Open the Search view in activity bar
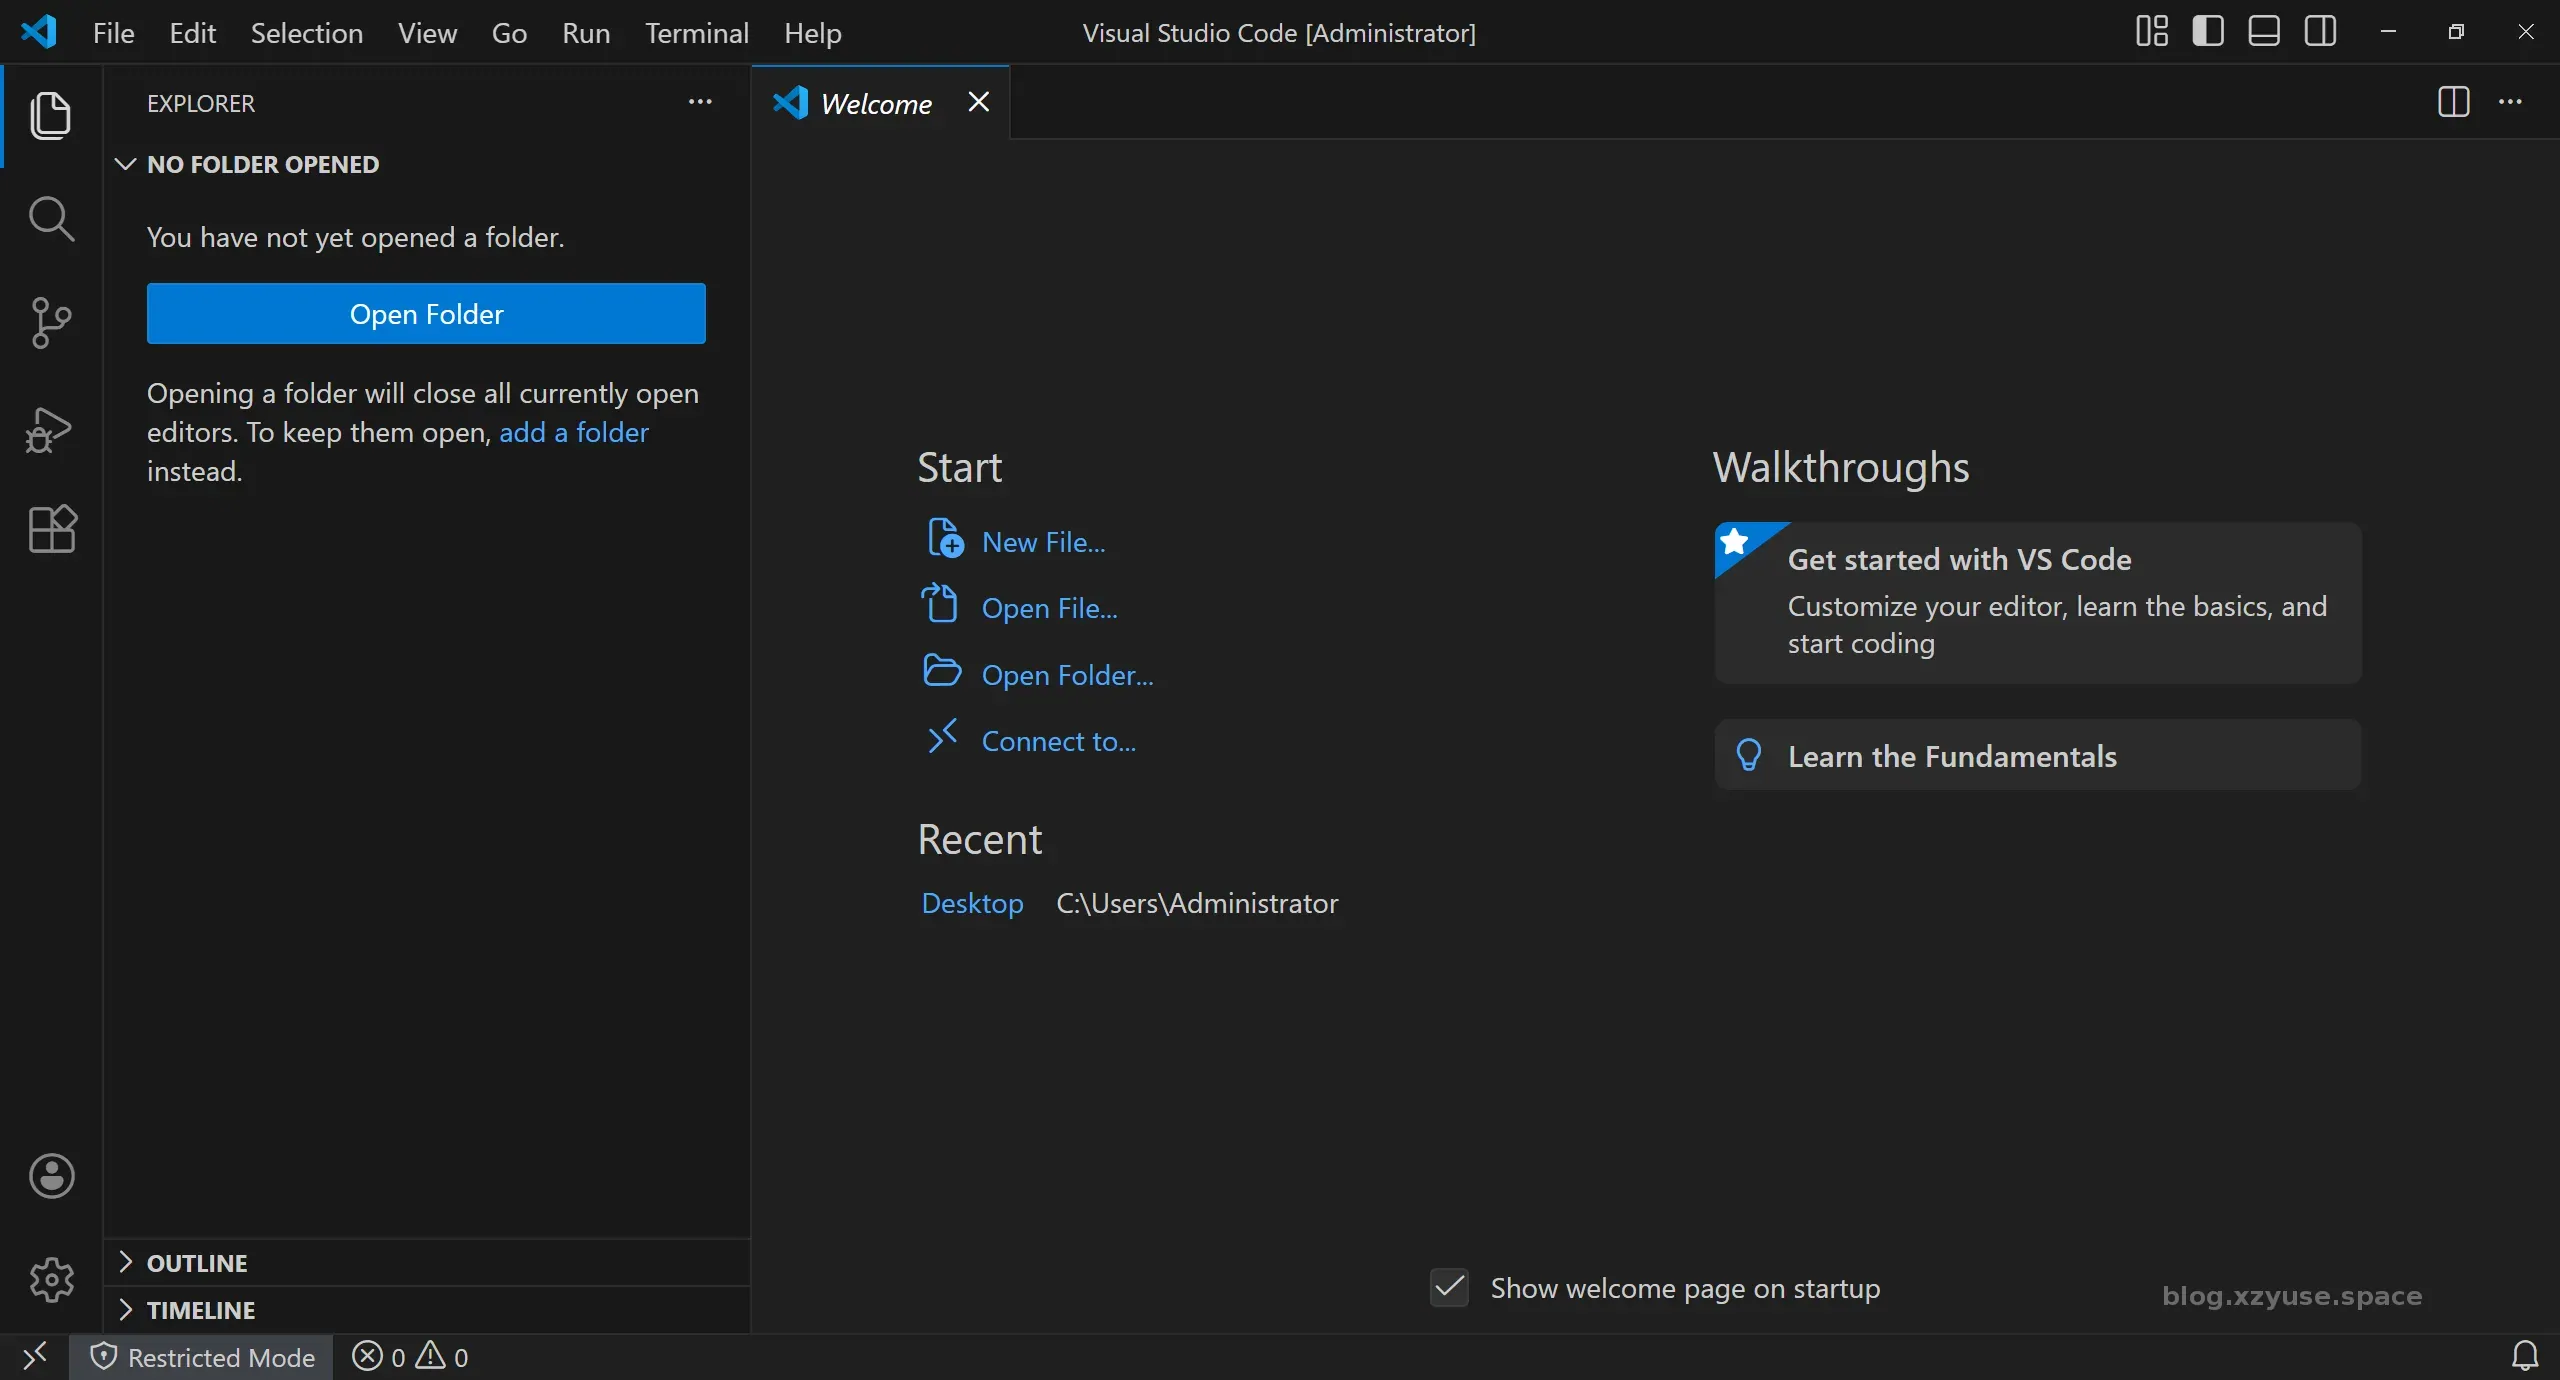This screenshot has width=2560, height=1380. pyautogui.click(x=51, y=219)
